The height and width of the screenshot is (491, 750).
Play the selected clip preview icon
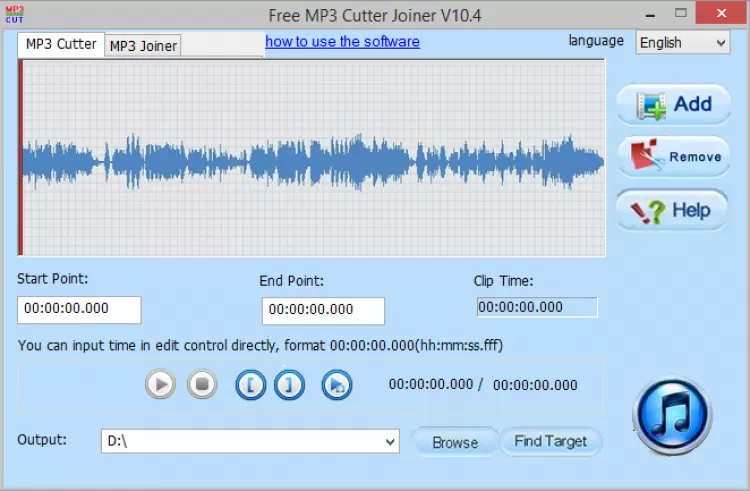[337, 384]
